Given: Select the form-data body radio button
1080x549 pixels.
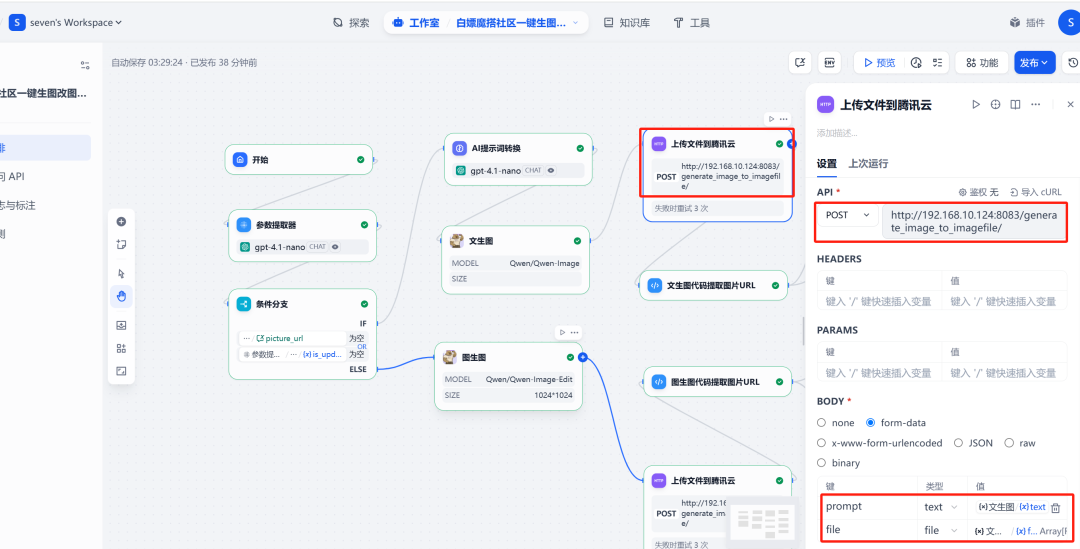Looking at the screenshot, I should click(871, 423).
